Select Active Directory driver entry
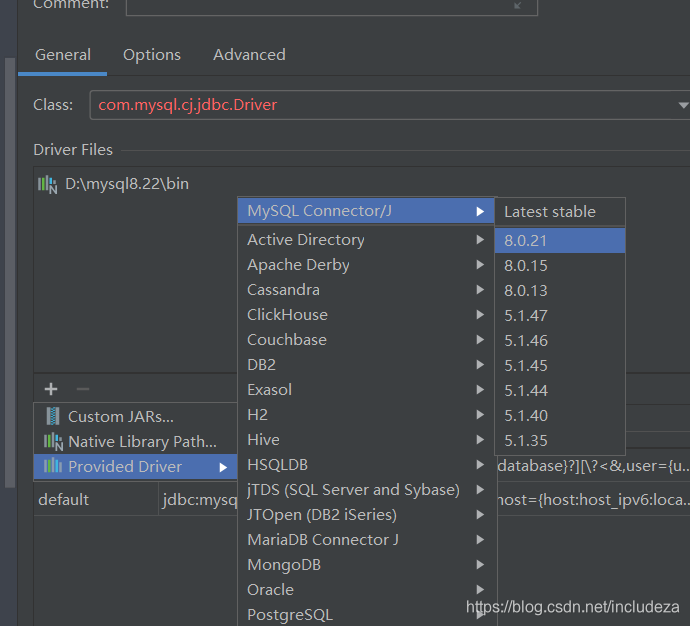The image size is (690, 626). point(367,240)
